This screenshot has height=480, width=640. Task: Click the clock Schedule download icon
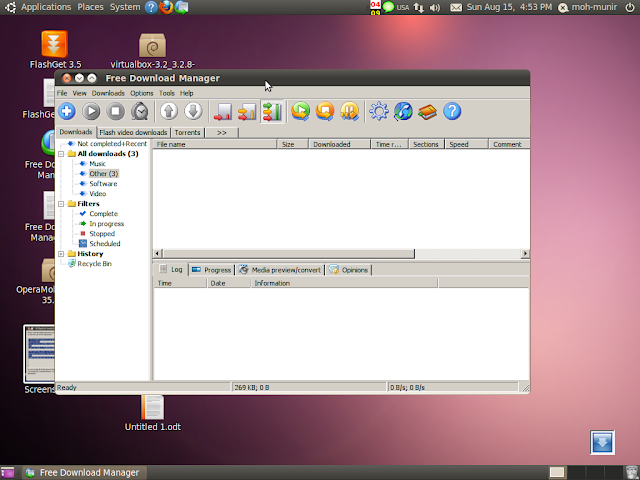(141, 112)
